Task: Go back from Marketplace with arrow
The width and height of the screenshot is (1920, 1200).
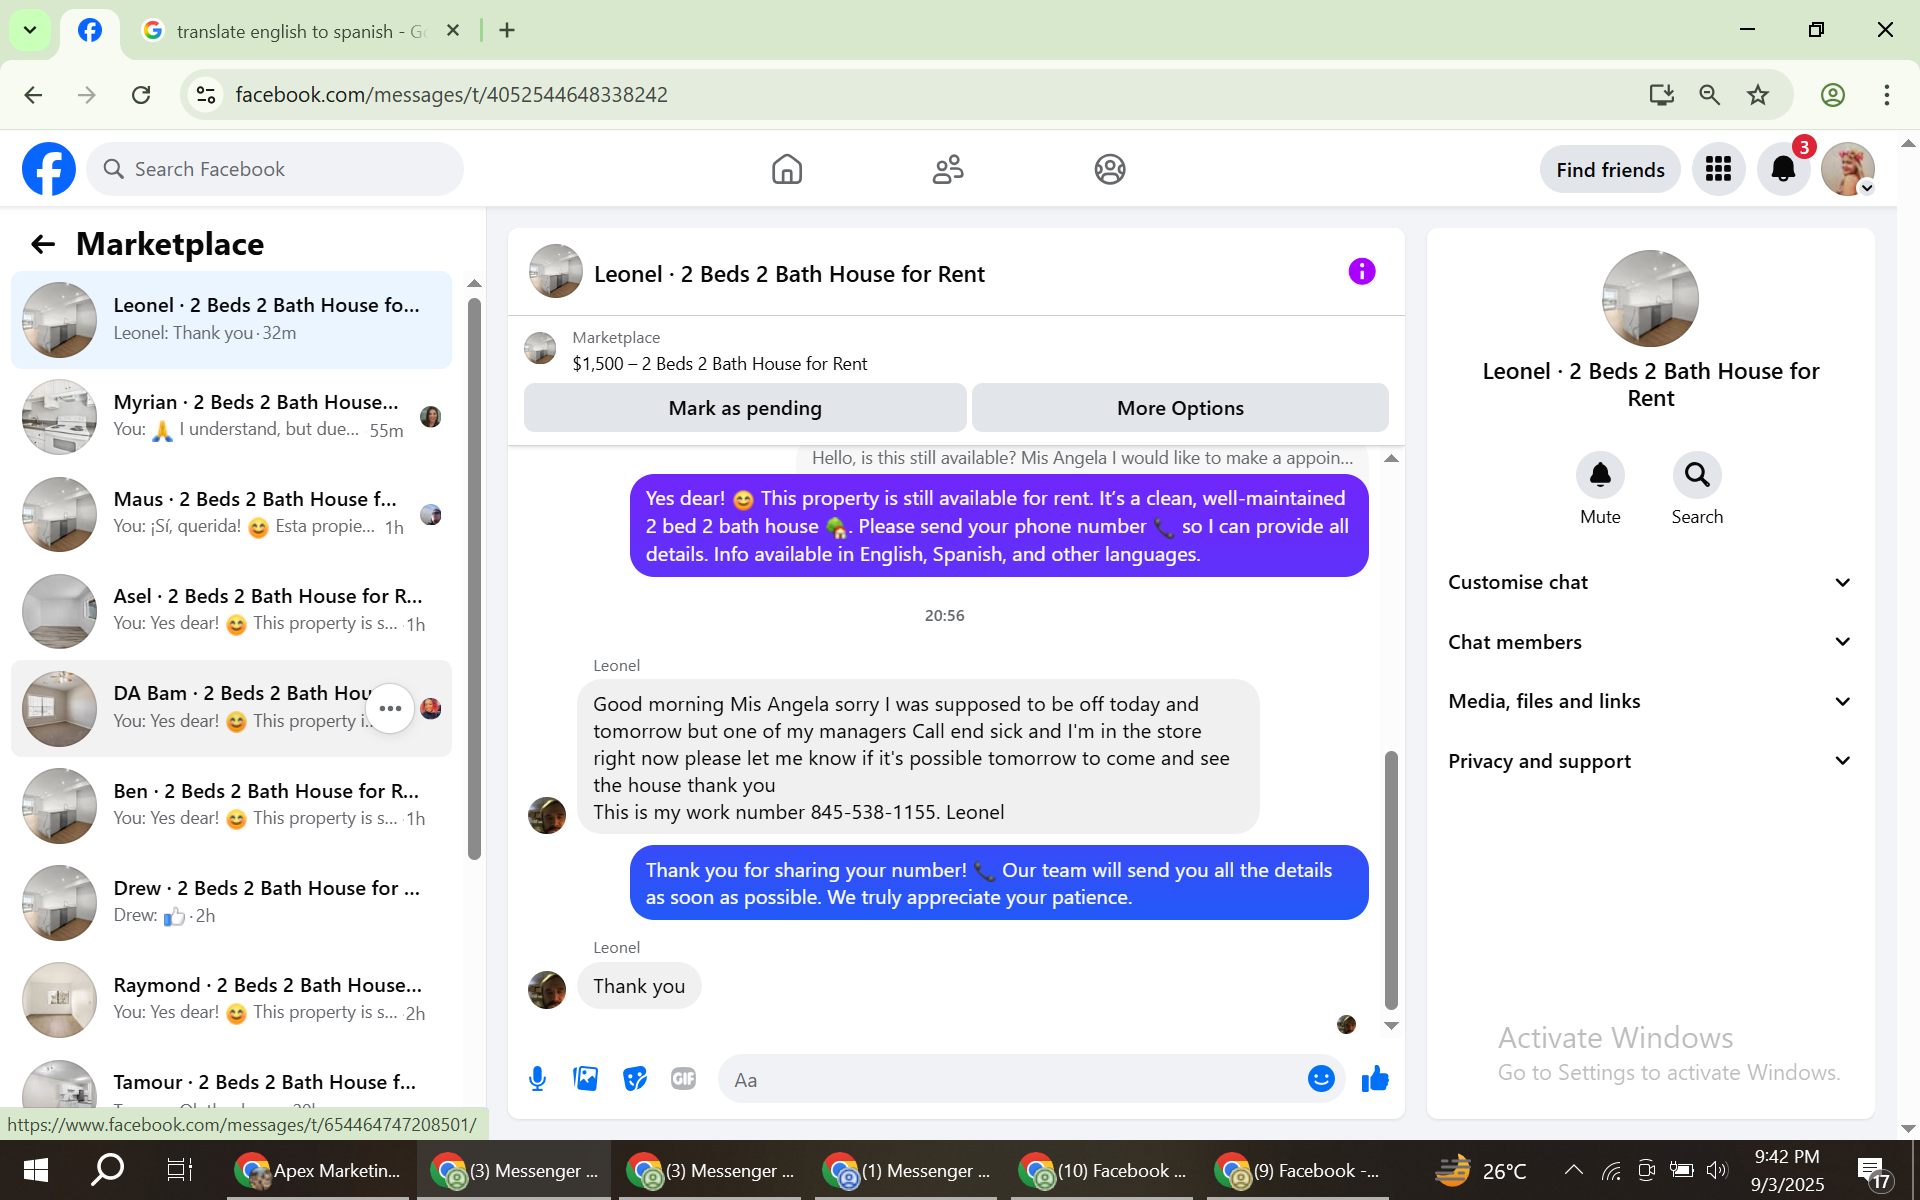Action: click(43, 244)
